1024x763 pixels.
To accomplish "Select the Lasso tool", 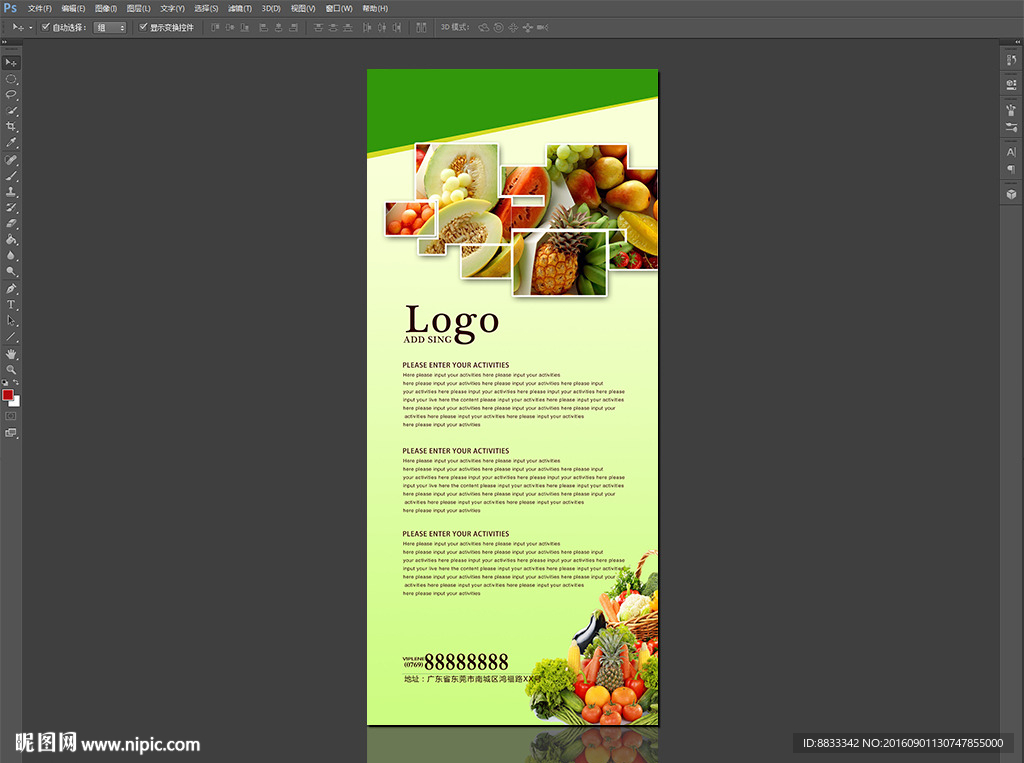I will (11, 94).
